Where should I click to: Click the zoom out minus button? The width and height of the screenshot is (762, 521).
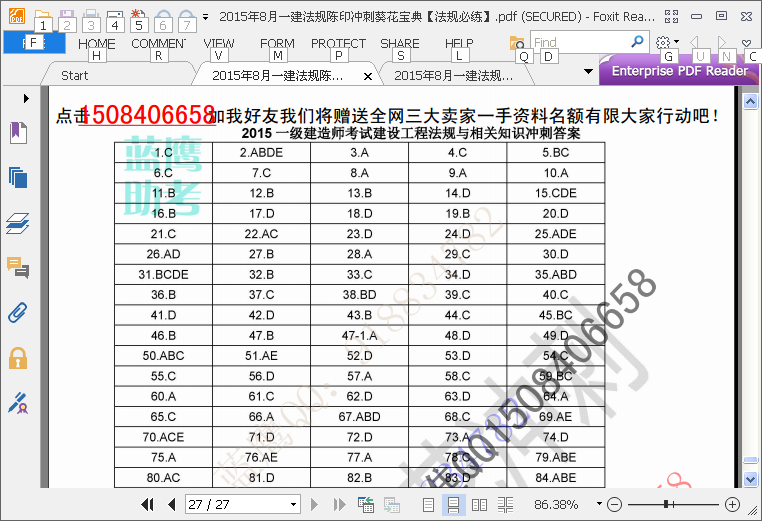pyautogui.click(x=615, y=504)
